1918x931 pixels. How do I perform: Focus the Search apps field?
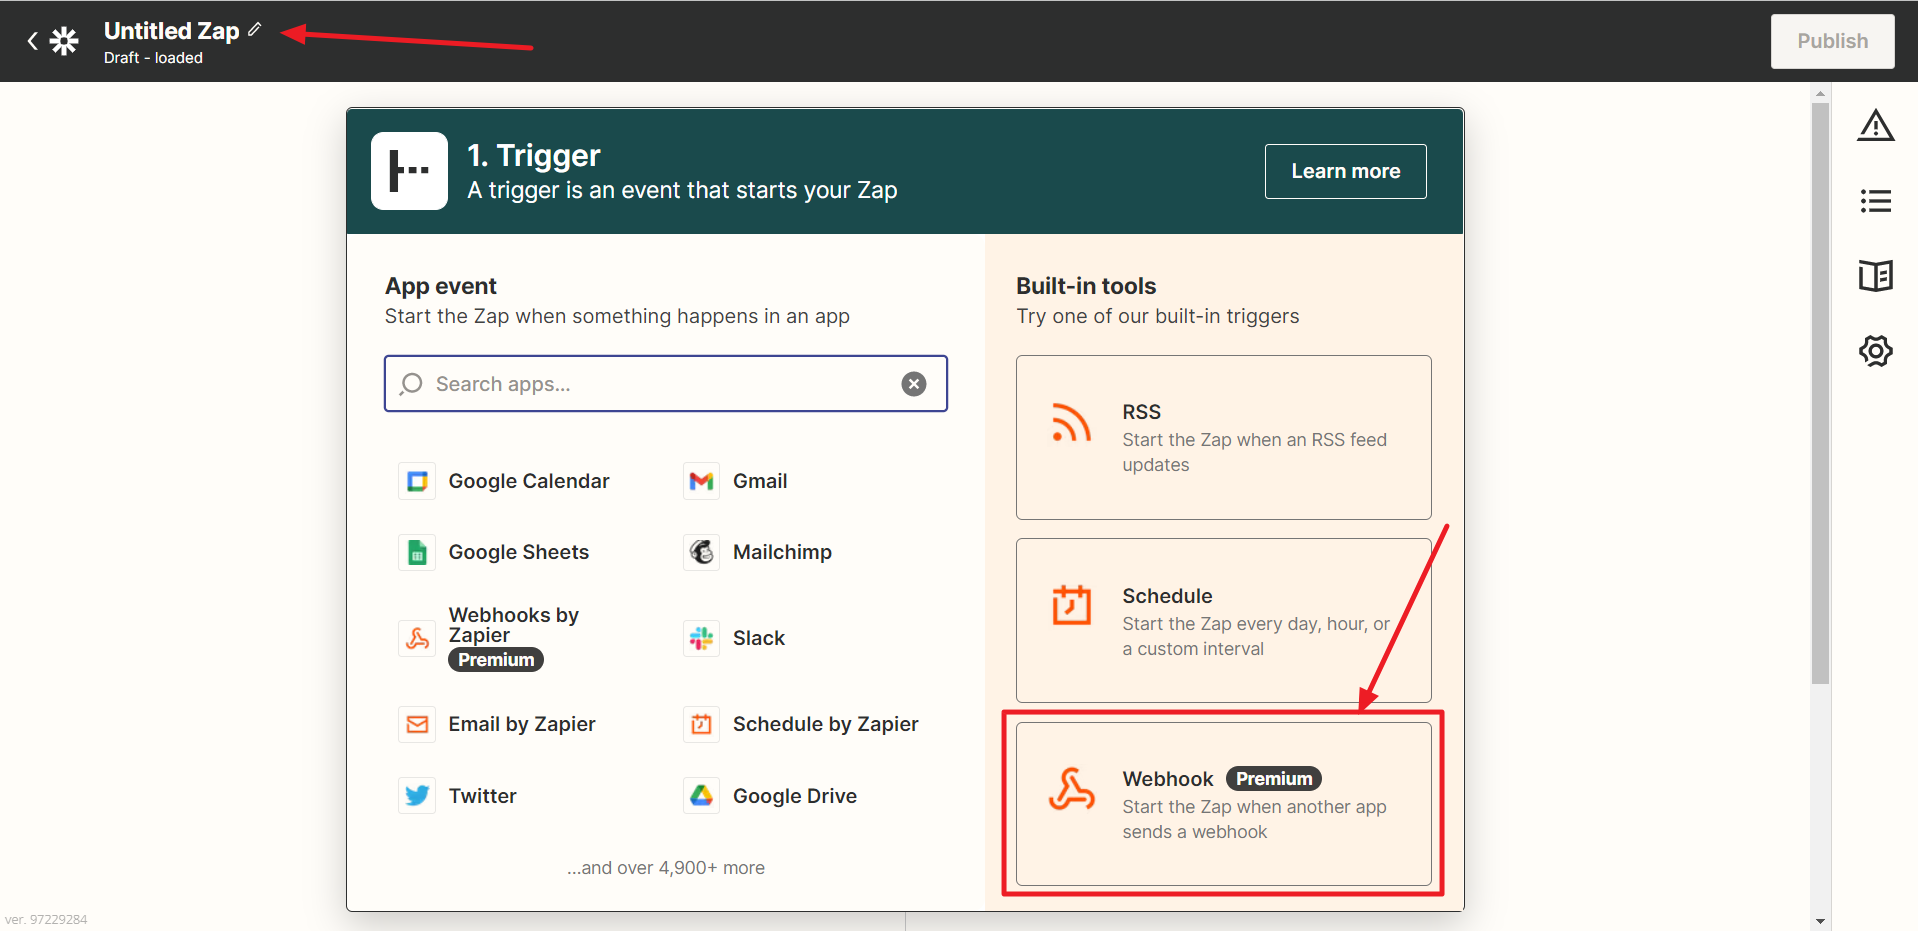click(x=665, y=384)
